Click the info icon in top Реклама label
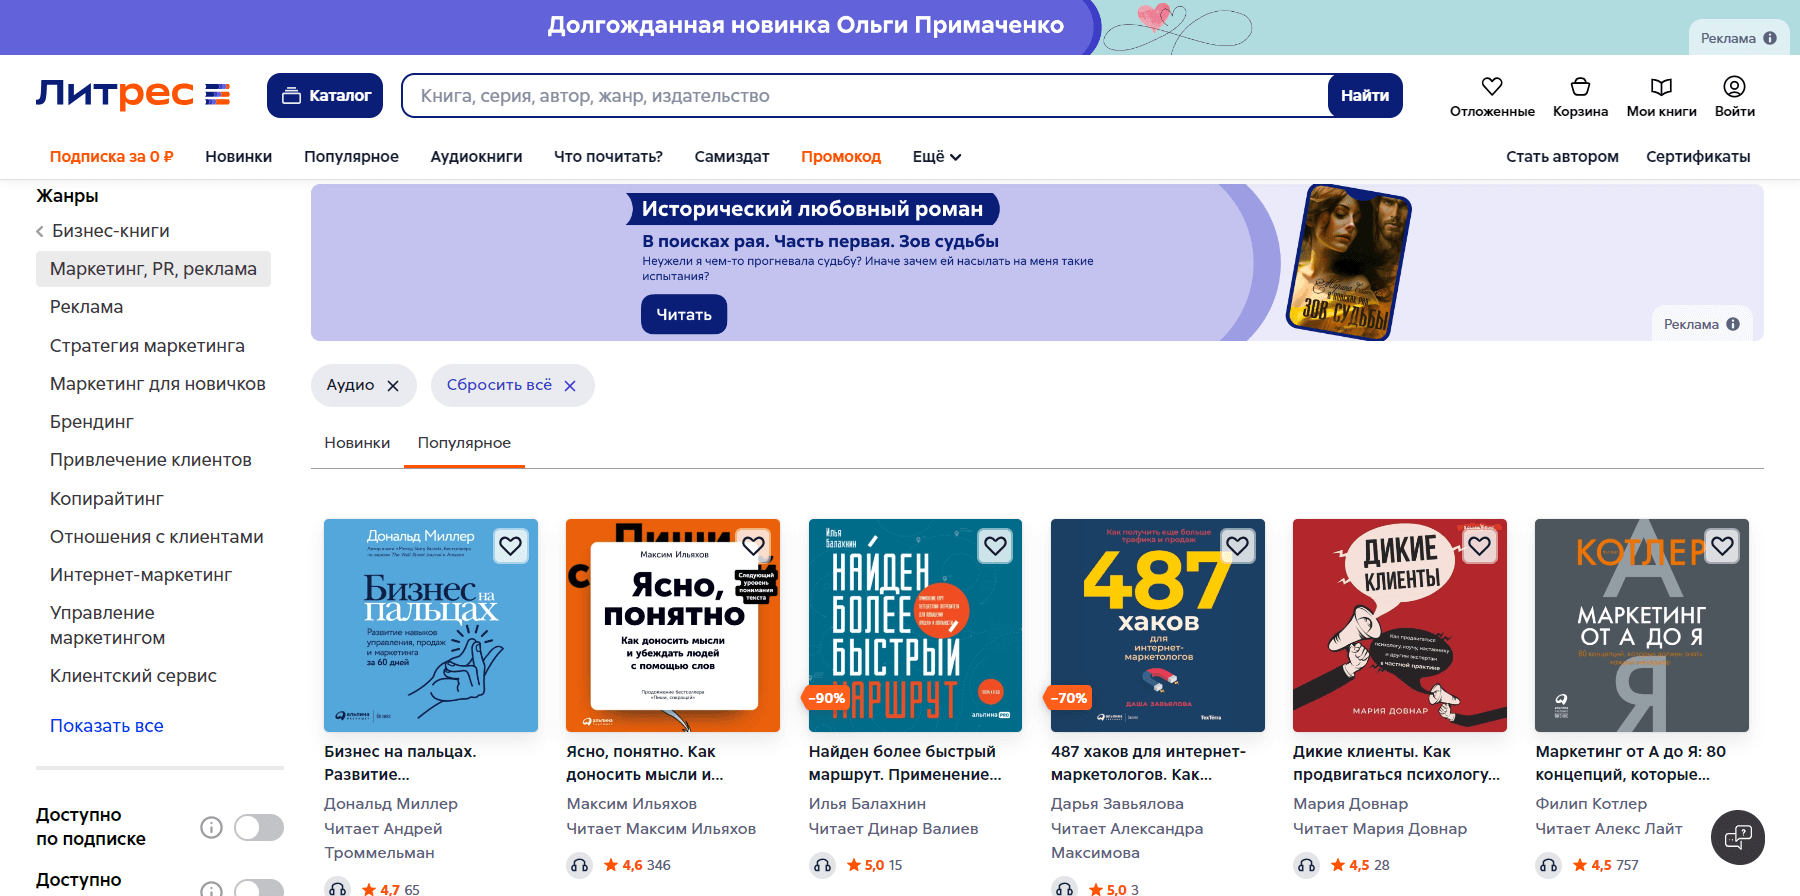The image size is (1800, 896). [x=1770, y=38]
